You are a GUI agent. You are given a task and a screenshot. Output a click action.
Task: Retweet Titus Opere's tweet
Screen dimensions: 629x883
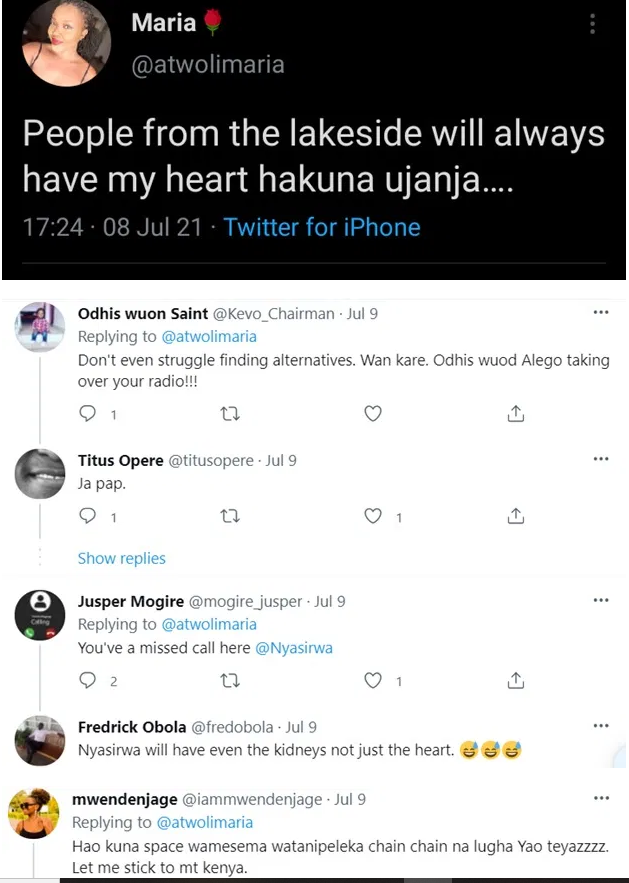click(x=230, y=517)
